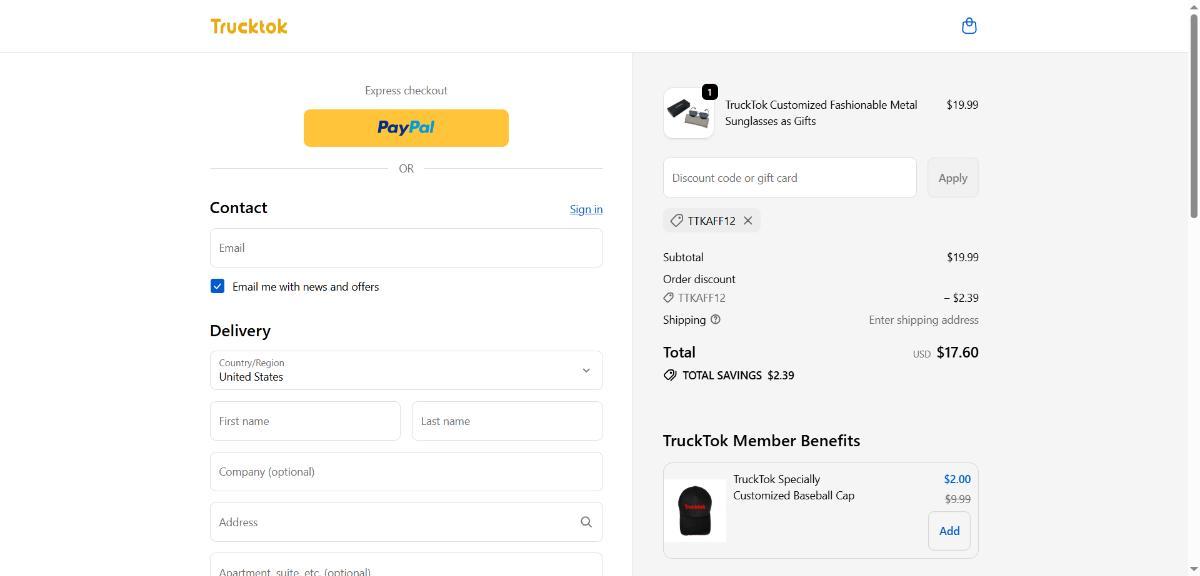Click the Discount code or gift card field

click(789, 178)
